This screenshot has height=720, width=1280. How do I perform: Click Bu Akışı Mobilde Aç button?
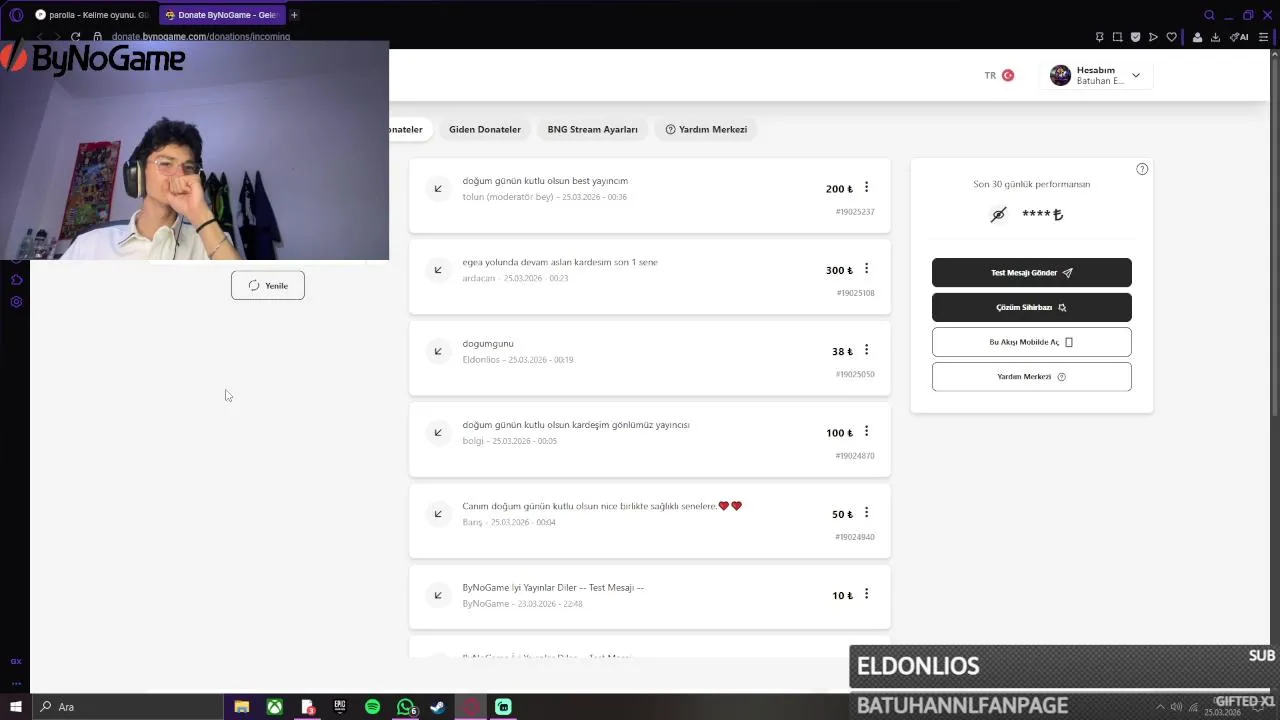(x=1032, y=342)
